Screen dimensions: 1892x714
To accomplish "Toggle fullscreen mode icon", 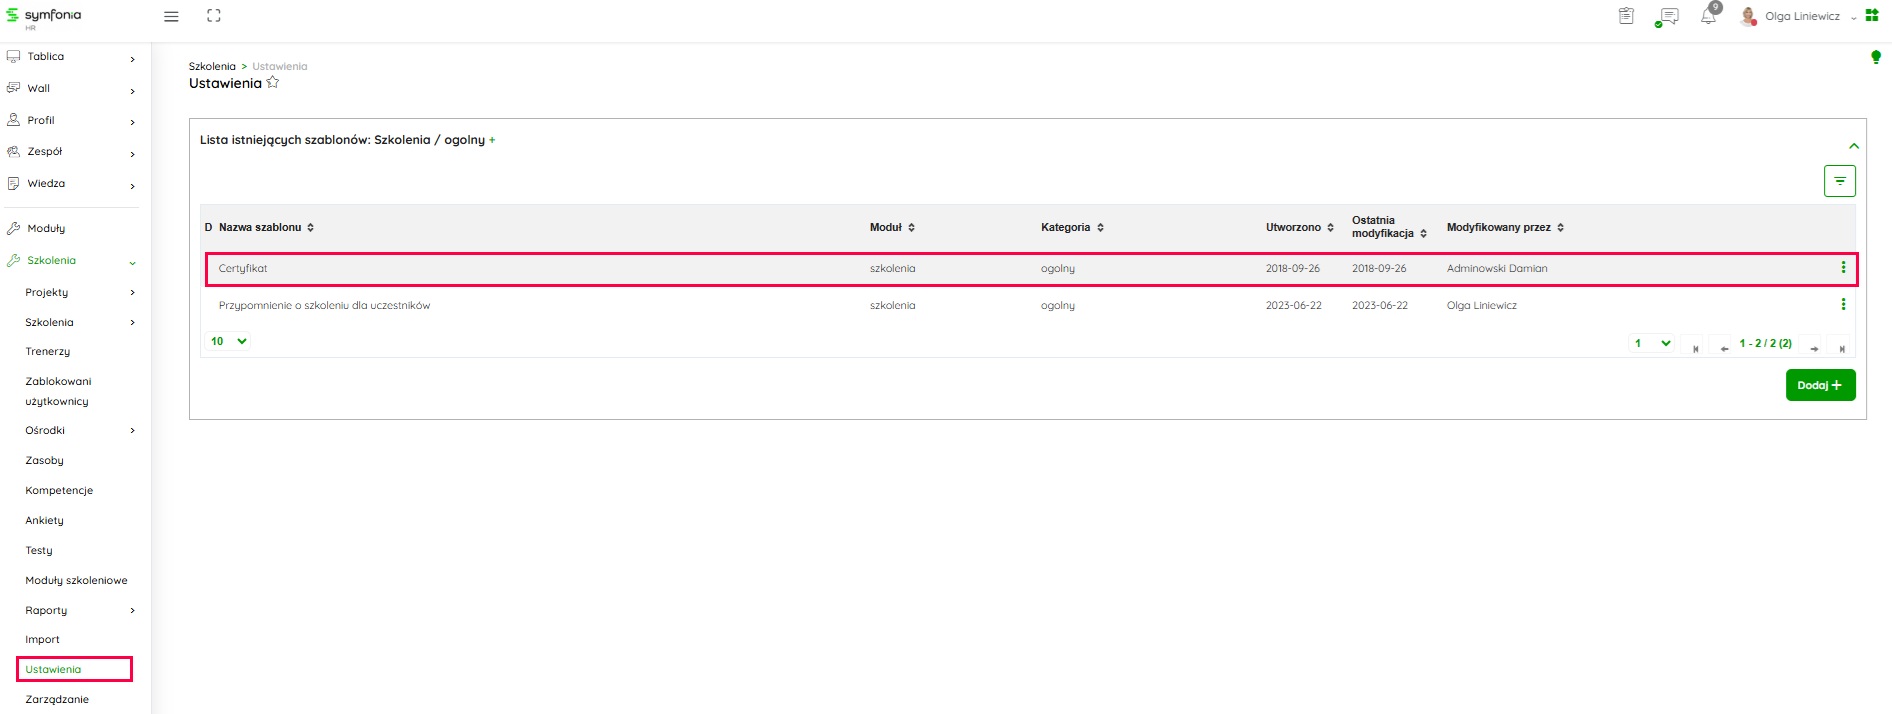I will tap(213, 16).
